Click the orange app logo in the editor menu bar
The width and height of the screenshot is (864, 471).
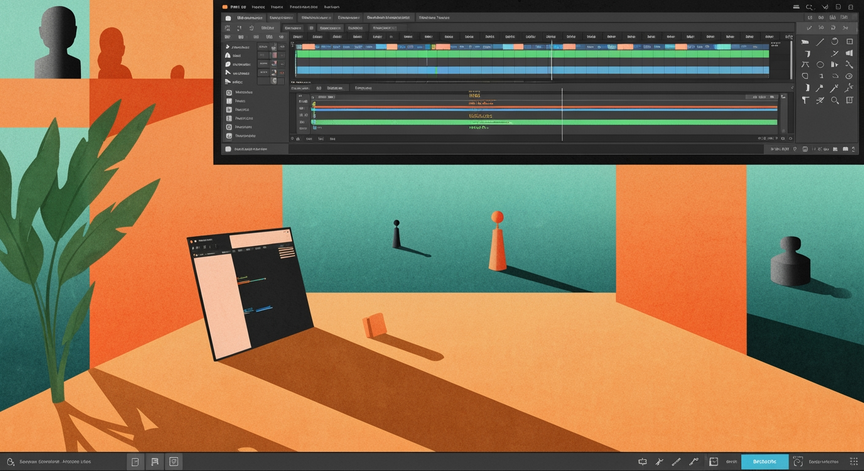[x=225, y=7]
